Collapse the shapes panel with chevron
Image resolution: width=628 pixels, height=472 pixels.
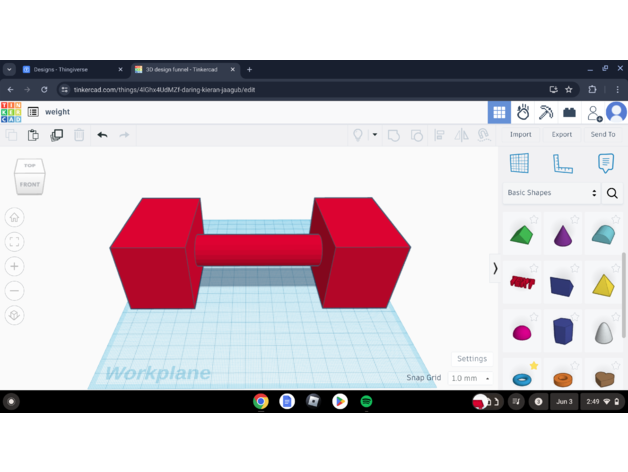click(x=495, y=268)
